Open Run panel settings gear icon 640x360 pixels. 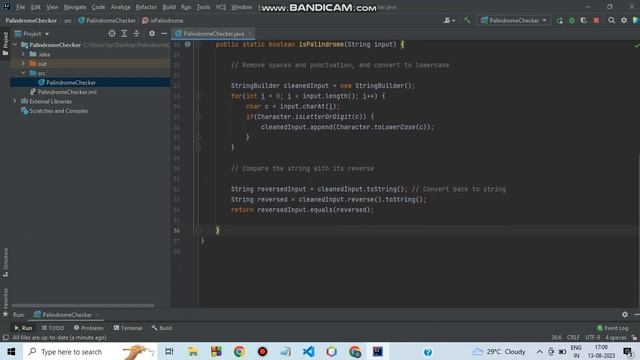625,314
